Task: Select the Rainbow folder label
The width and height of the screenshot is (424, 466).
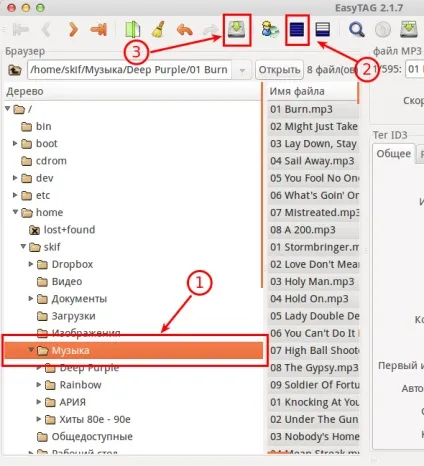Action: tap(80, 385)
